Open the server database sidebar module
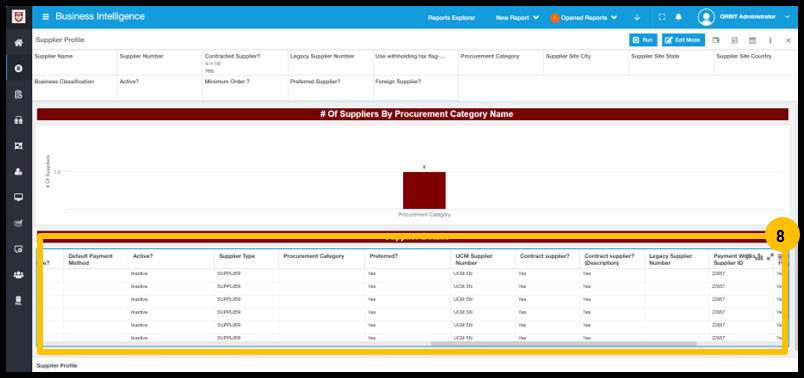 coord(18,301)
